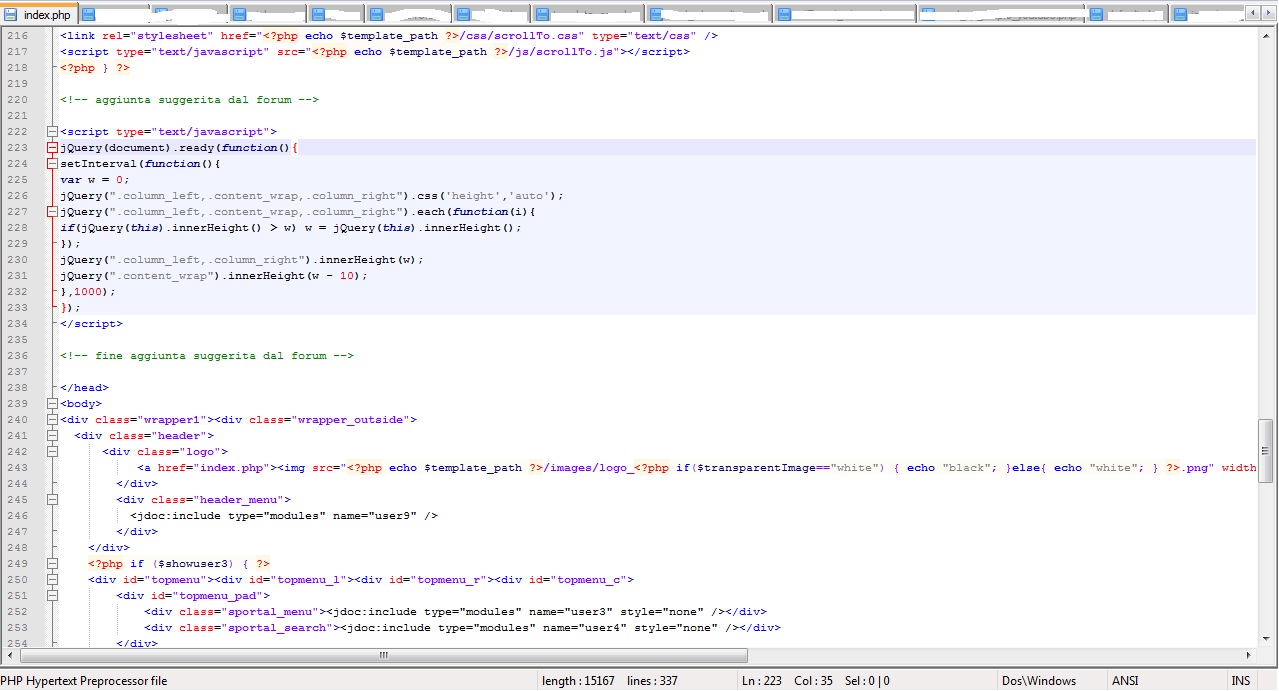Viewport: 1279px width, 691px height.
Task: Click line number 233 in the margin
Action: (x=17, y=307)
